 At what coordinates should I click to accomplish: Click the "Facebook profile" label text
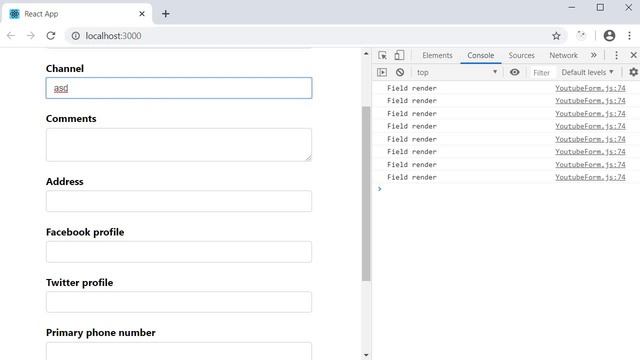tap(85, 232)
